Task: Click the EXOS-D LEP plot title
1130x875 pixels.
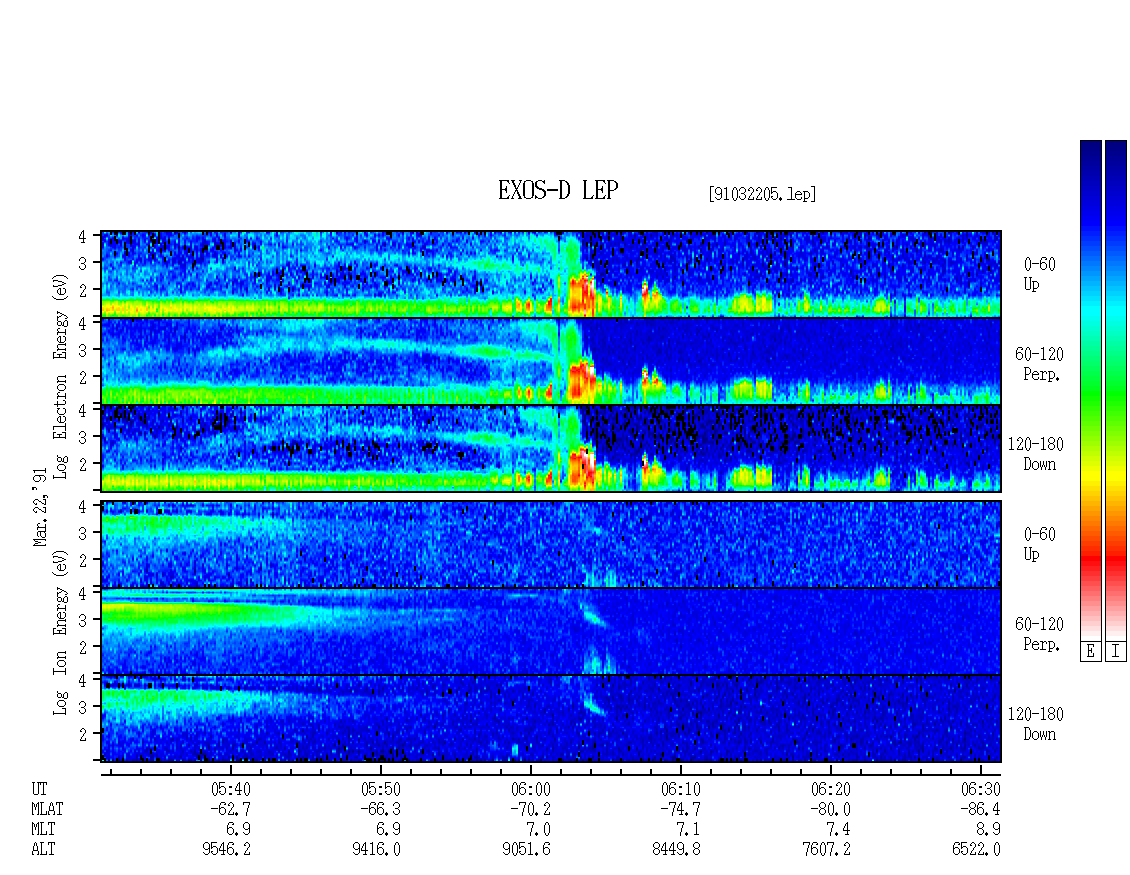Action: 558,190
